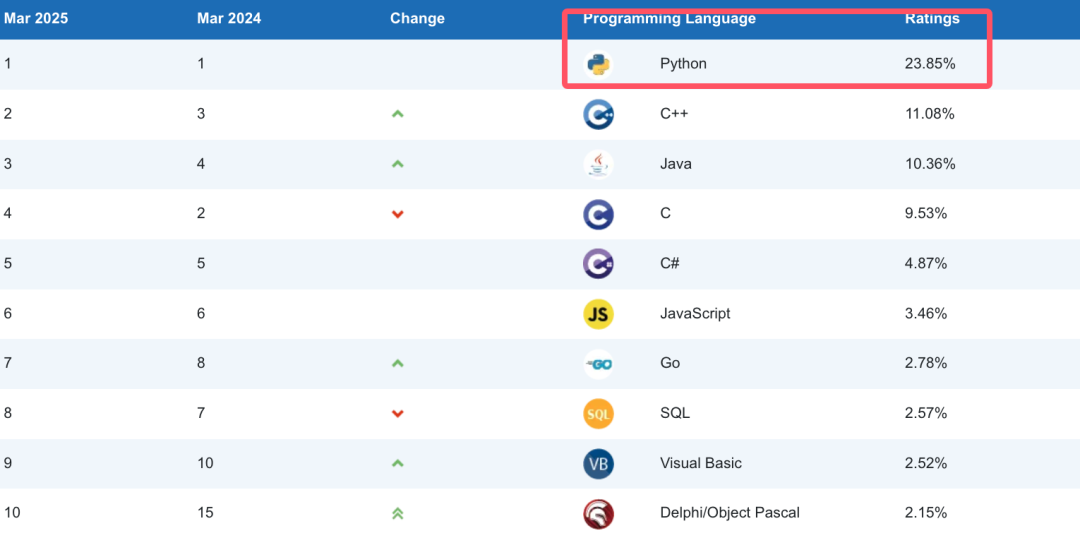Screen dimensions: 1080x538
Task: Click the double up arrow in Delphi row
Action: [x=397, y=513]
